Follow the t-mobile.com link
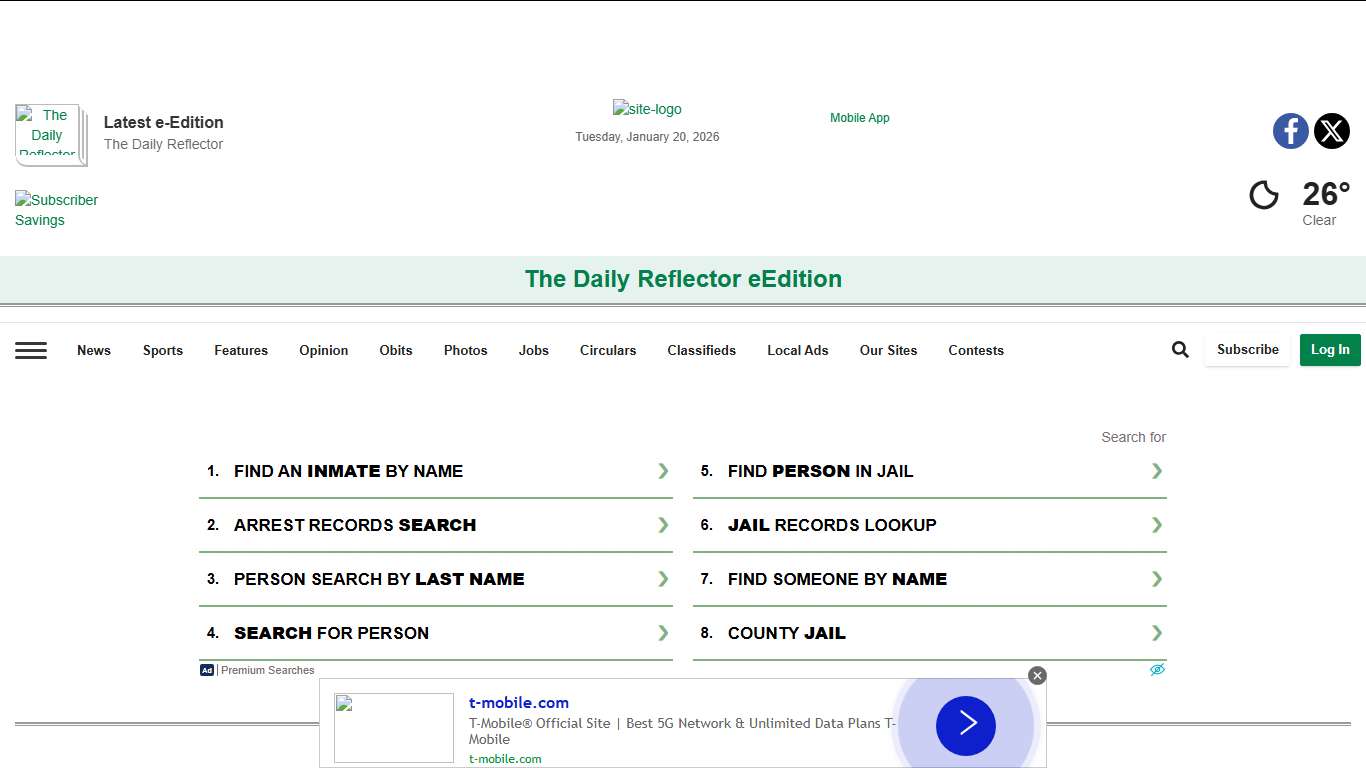The height and width of the screenshot is (768, 1366). [518, 702]
